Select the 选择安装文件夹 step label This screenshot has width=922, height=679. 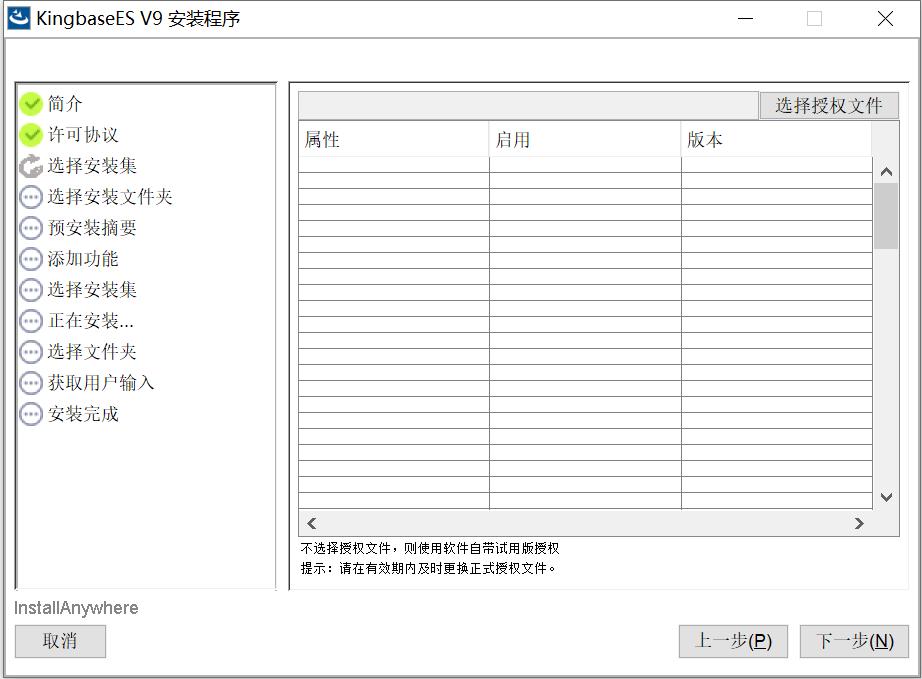pyautogui.click(x=110, y=197)
